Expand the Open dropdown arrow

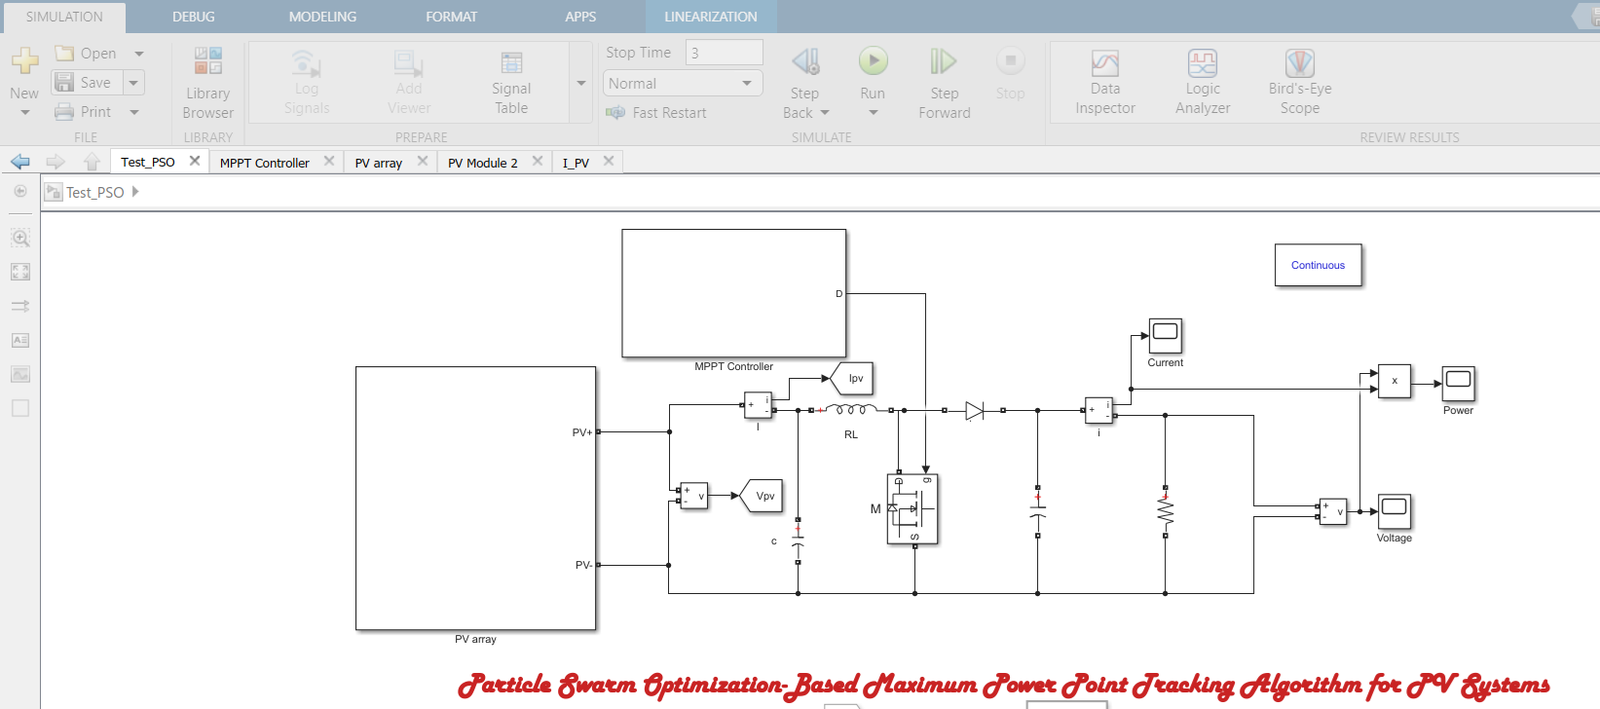(x=139, y=54)
